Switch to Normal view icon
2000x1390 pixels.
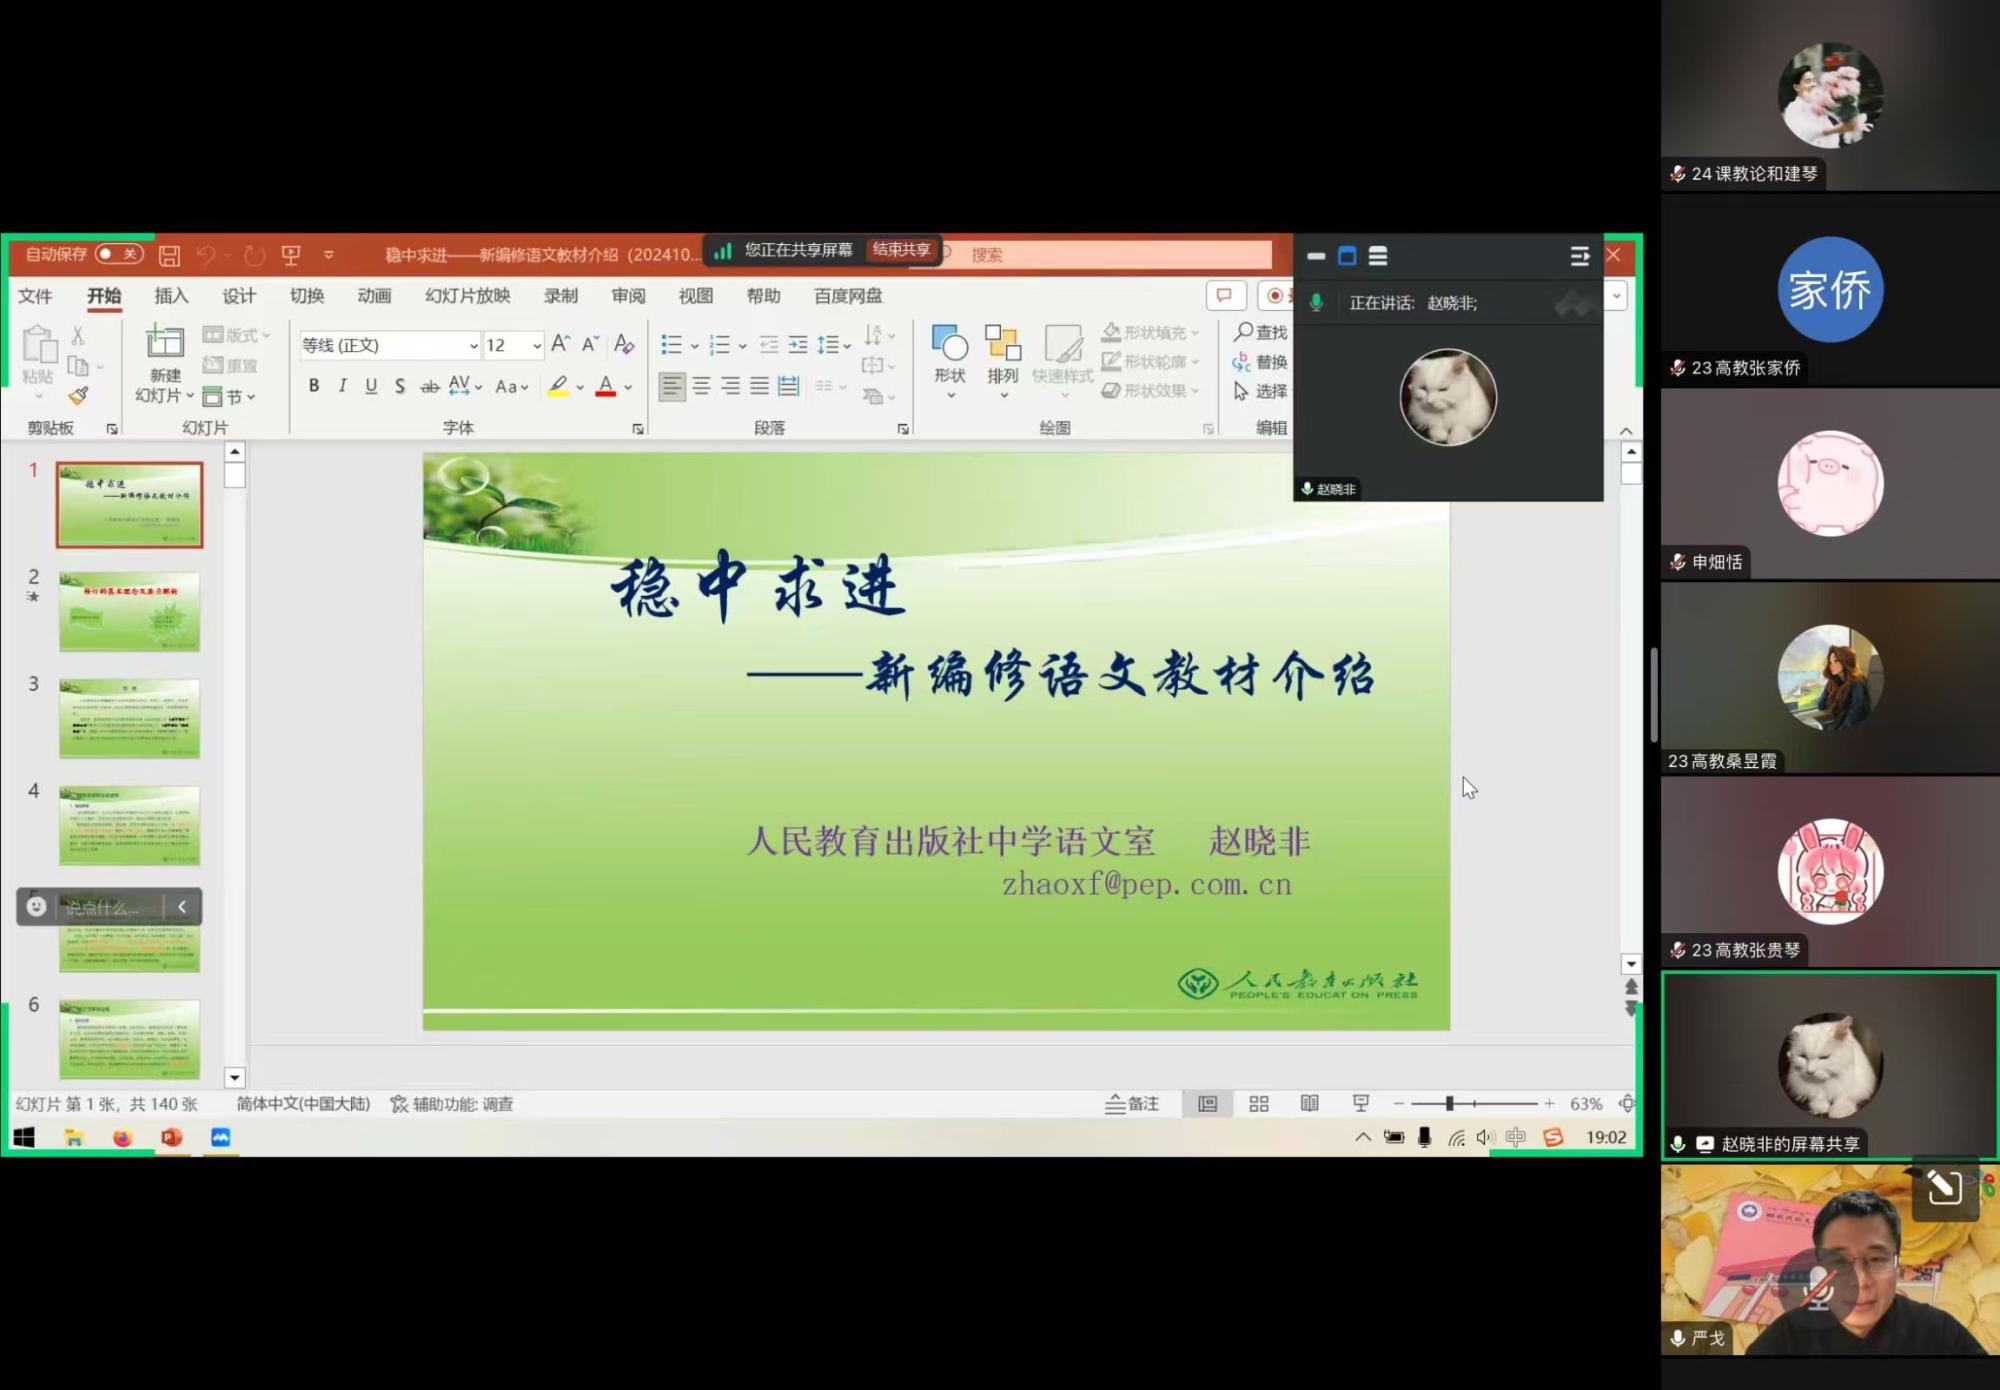pyautogui.click(x=1208, y=1104)
